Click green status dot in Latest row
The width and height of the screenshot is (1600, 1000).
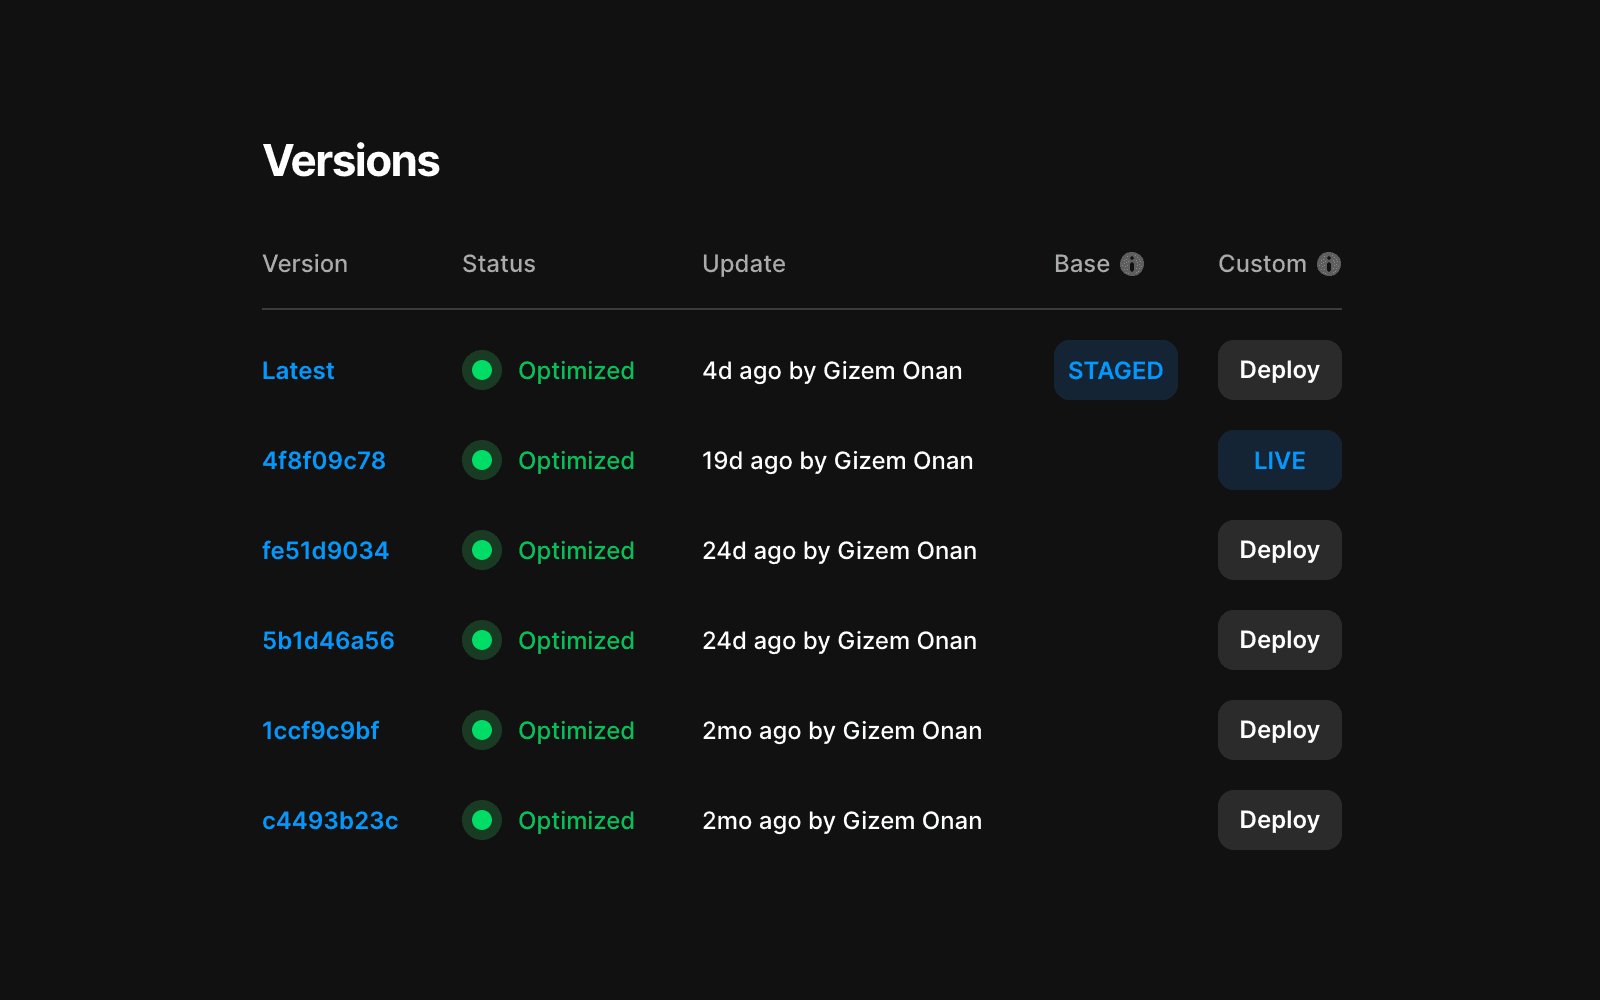pyautogui.click(x=482, y=370)
